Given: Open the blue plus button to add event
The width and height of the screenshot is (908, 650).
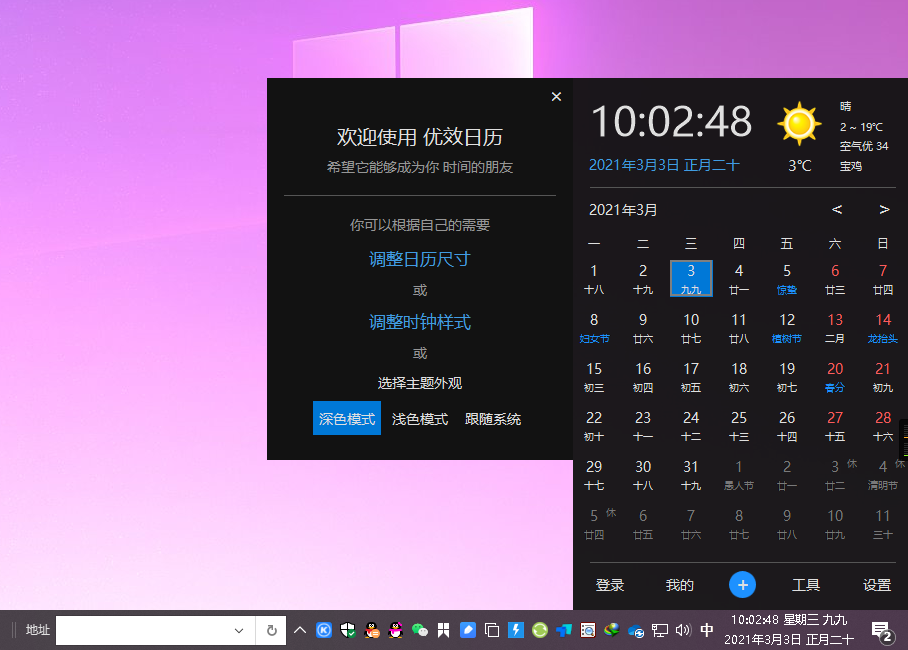Looking at the screenshot, I should 742,585.
